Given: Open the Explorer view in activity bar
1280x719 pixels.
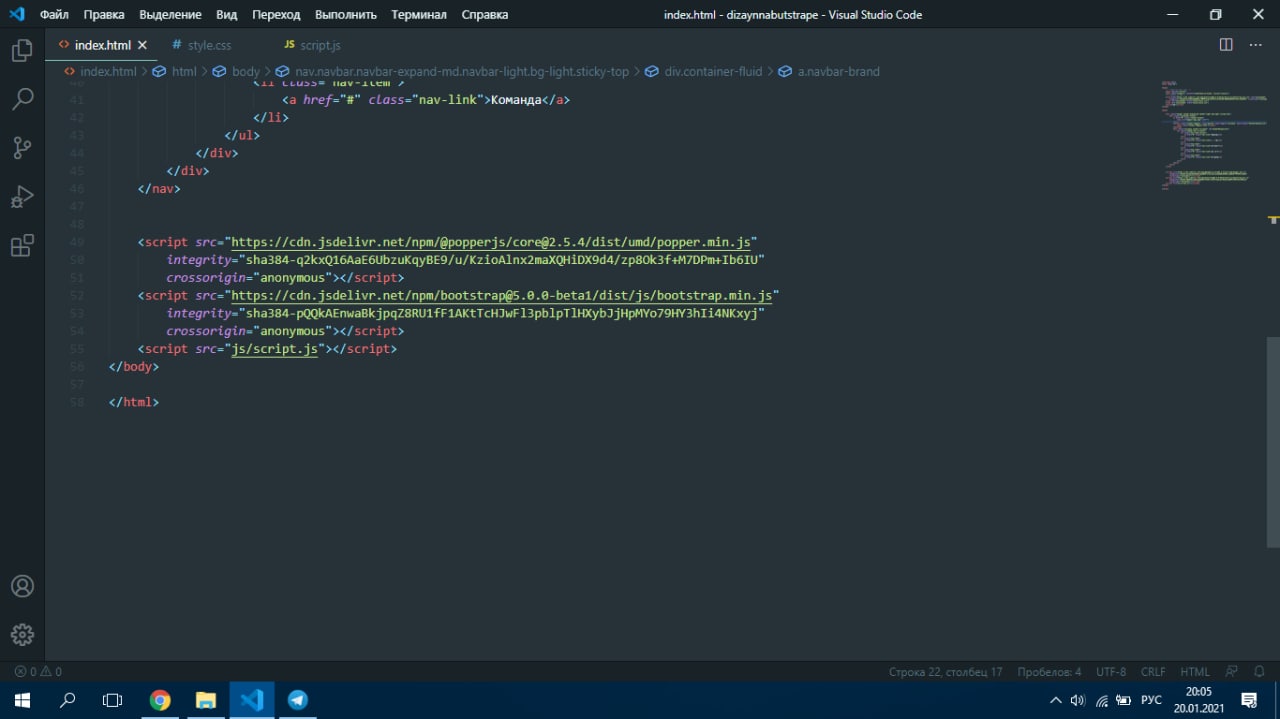Looking at the screenshot, I should click(22, 51).
